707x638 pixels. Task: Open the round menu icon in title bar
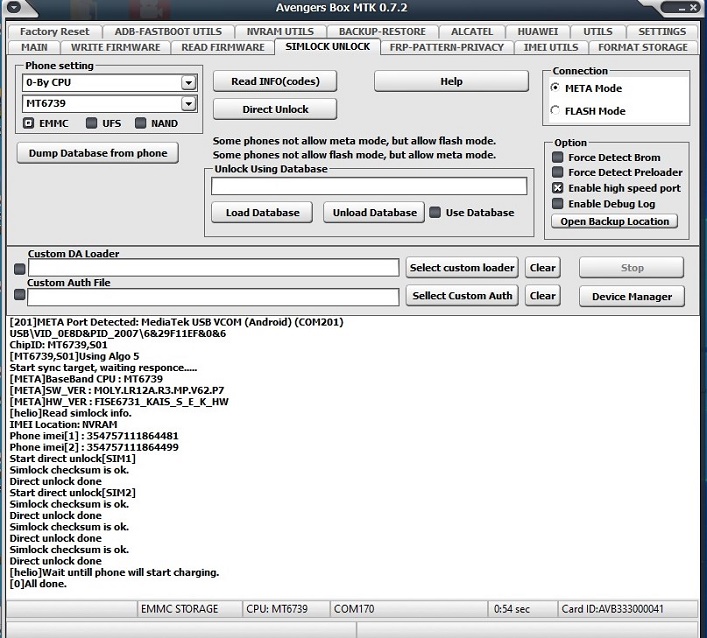14,8
